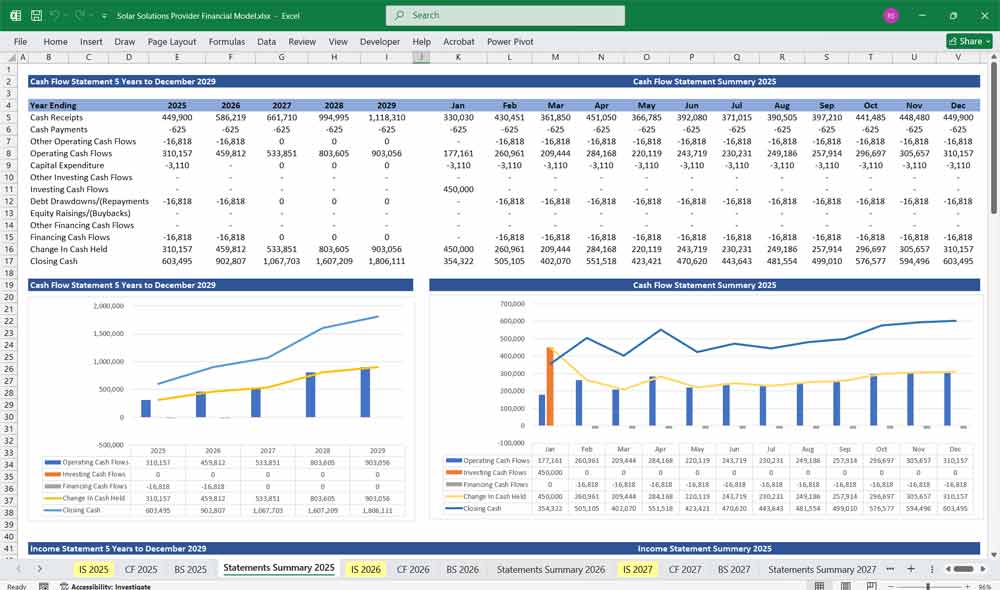
Task: Select Page Layout view in the status bar
Action: (x=845, y=585)
